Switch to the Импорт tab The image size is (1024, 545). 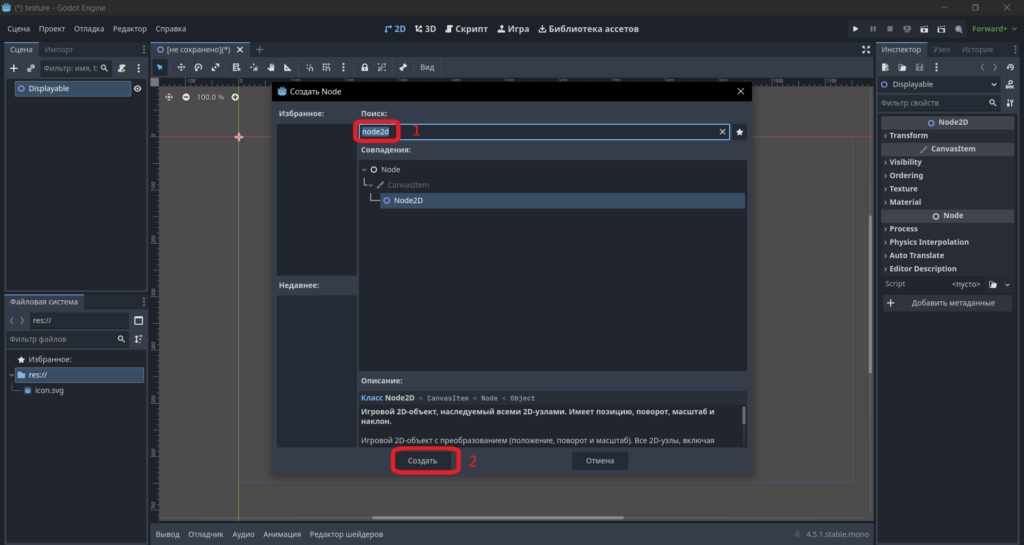click(59, 50)
